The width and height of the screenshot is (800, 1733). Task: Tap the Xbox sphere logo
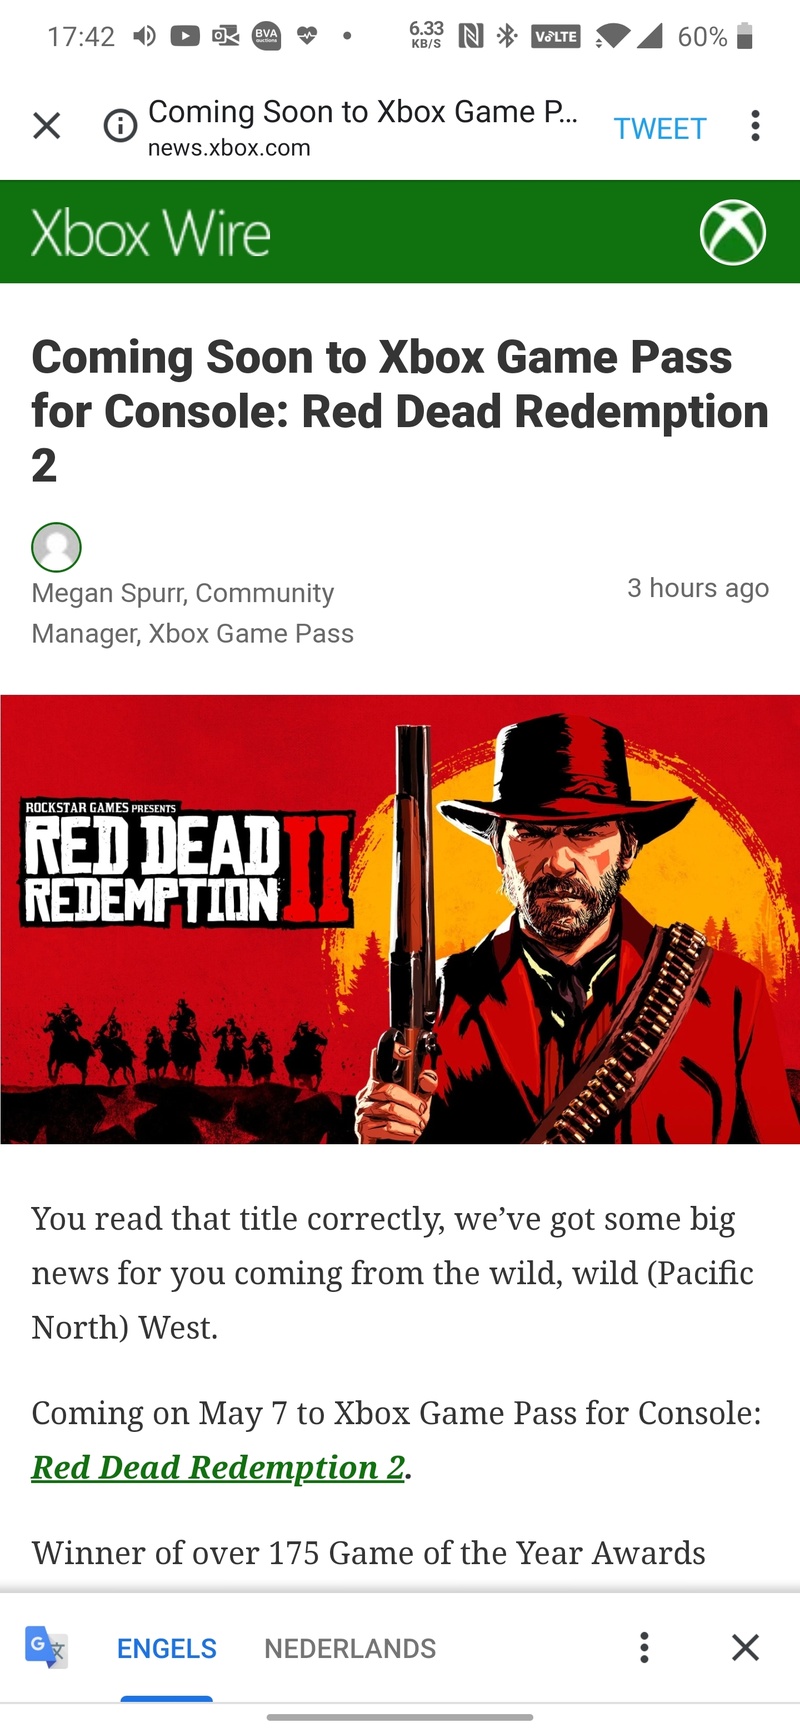(733, 232)
